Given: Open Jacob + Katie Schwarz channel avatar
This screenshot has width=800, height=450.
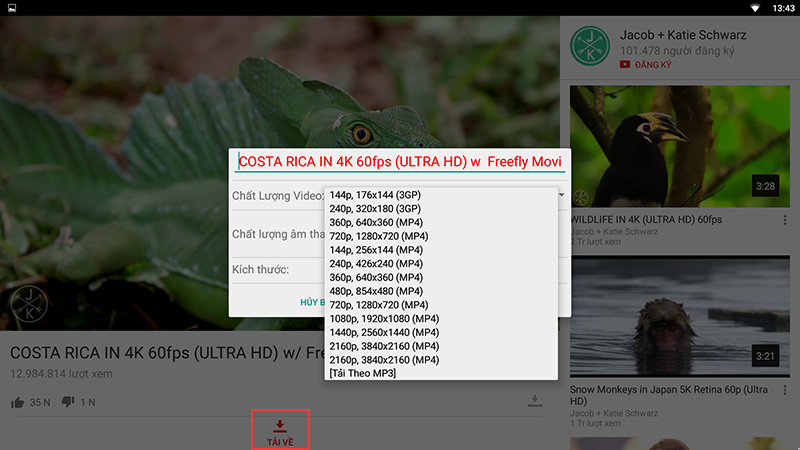Looking at the screenshot, I should pyautogui.click(x=590, y=46).
